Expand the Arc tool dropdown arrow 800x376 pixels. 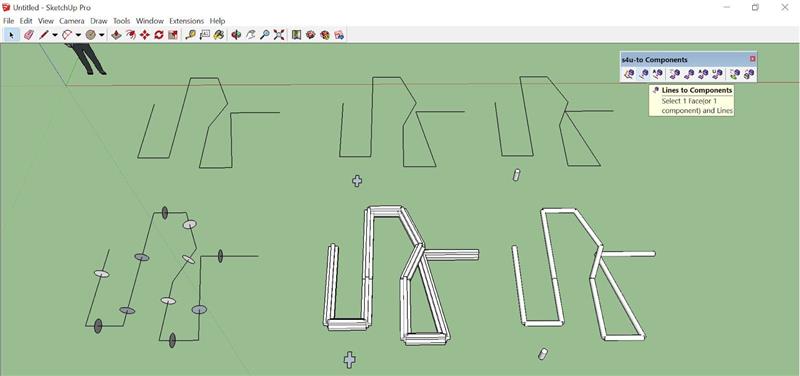[x=79, y=35]
